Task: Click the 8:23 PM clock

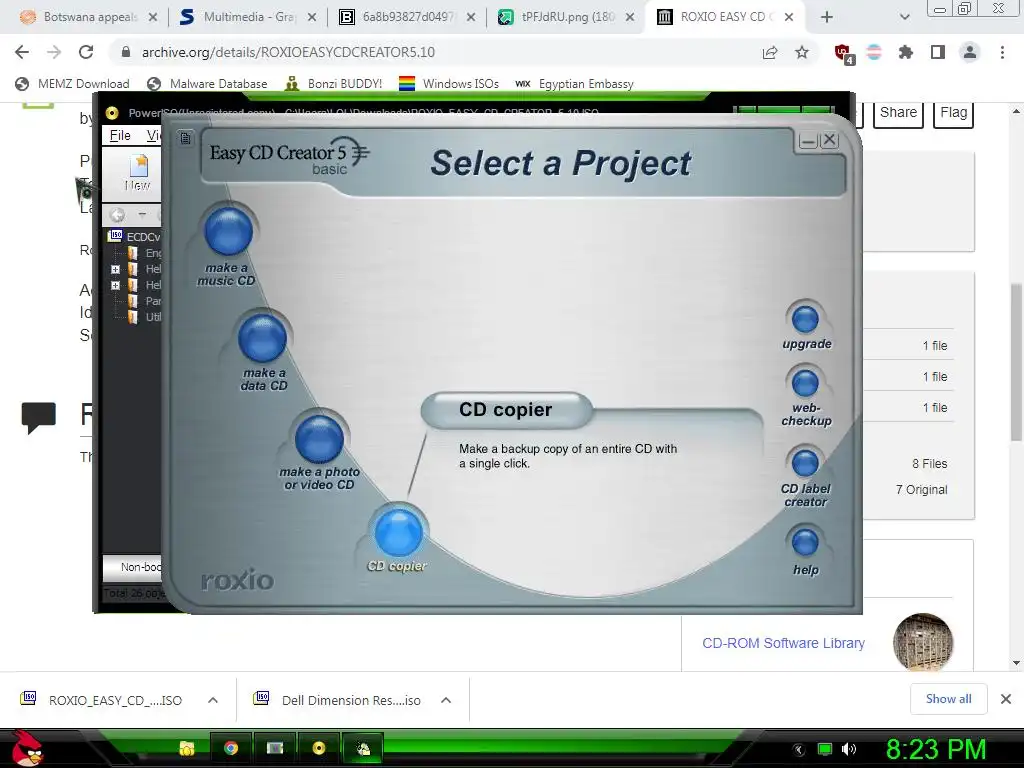Action: [x=936, y=749]
